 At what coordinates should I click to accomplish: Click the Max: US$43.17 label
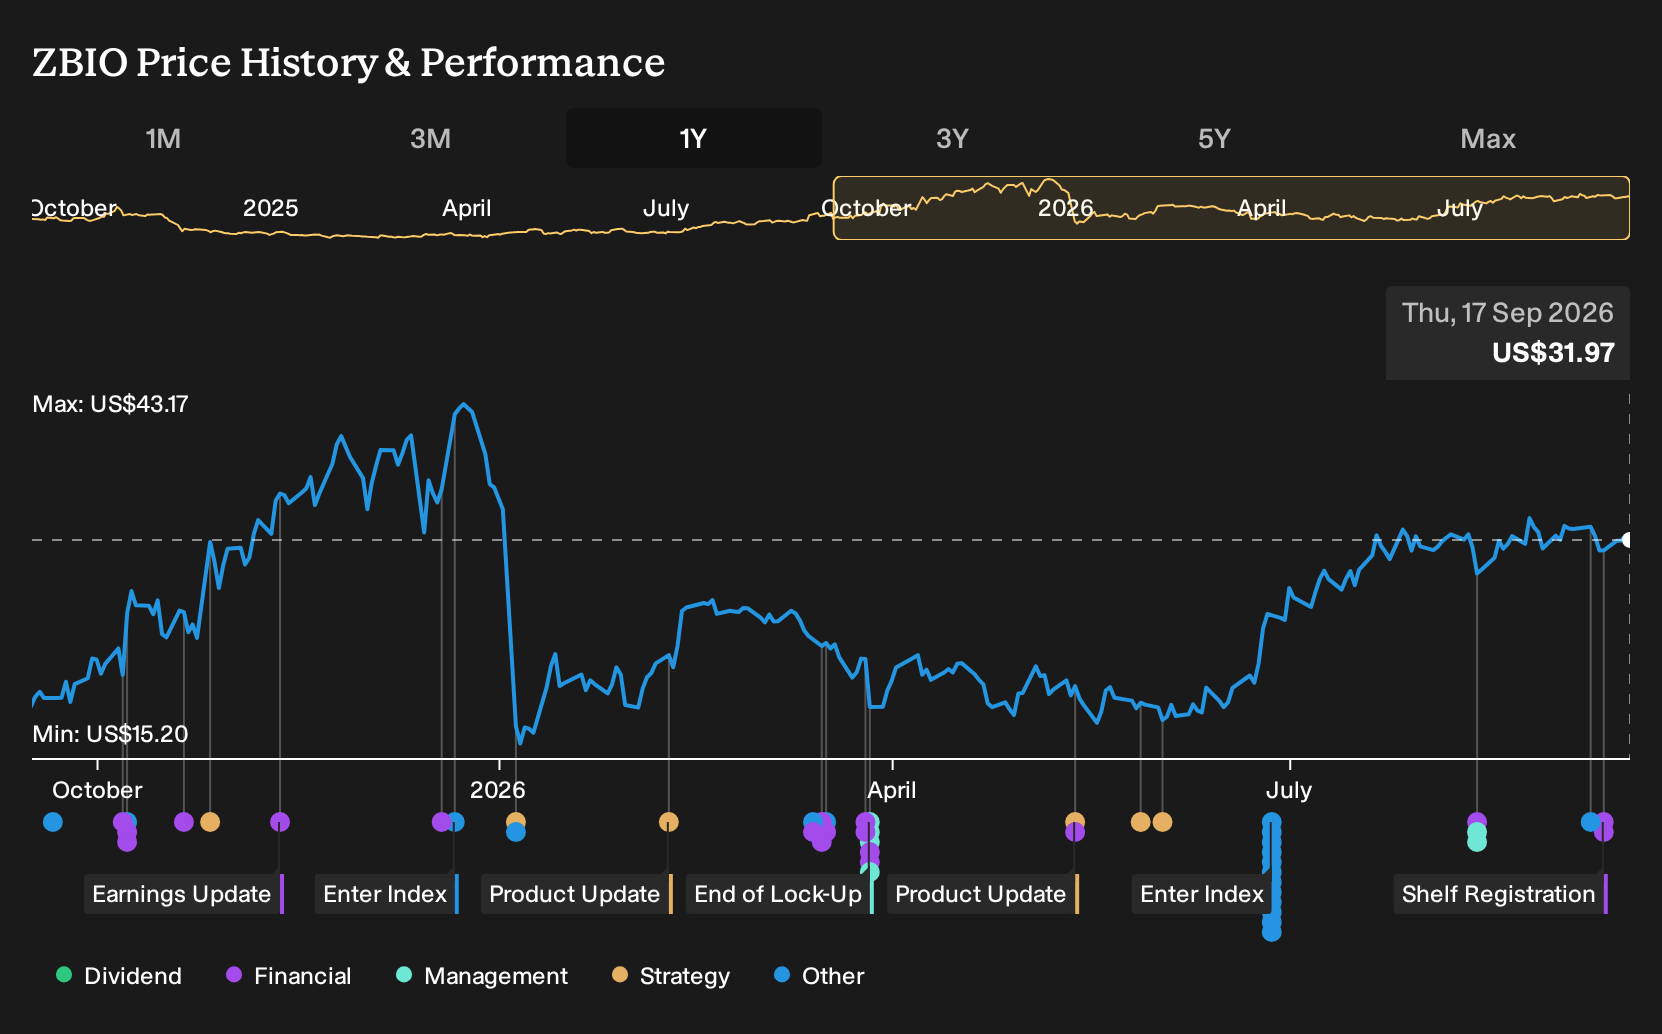click(x=110, y=404)
